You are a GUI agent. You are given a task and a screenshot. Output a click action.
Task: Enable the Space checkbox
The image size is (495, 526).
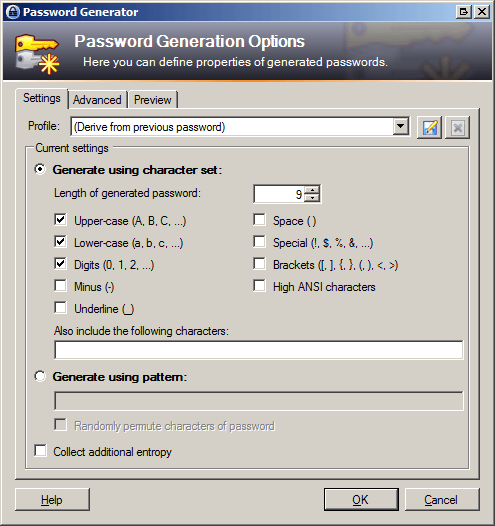[x=259, y=220]
